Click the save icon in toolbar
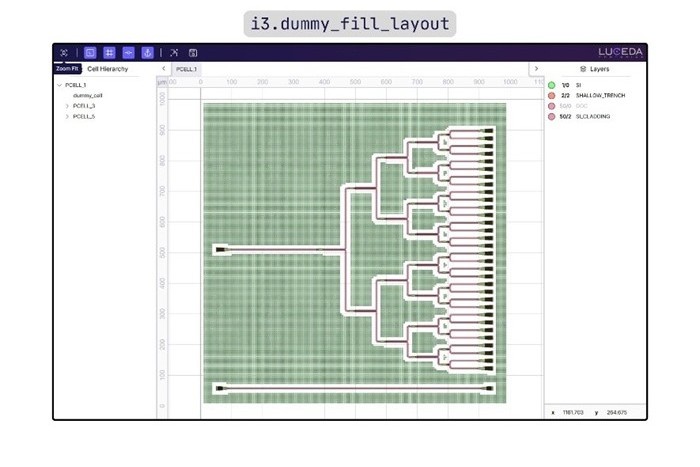The image size is (700, 467). (193, 52)
